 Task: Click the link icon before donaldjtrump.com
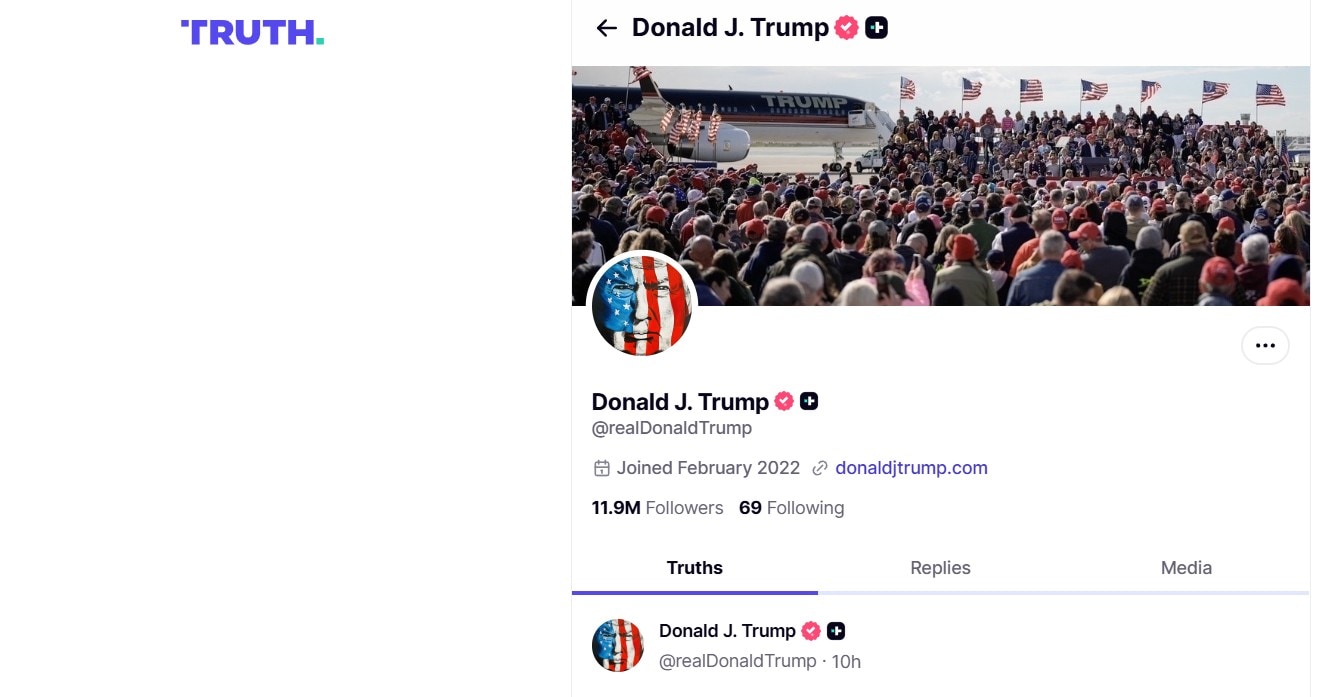click(x=820, y=467)
